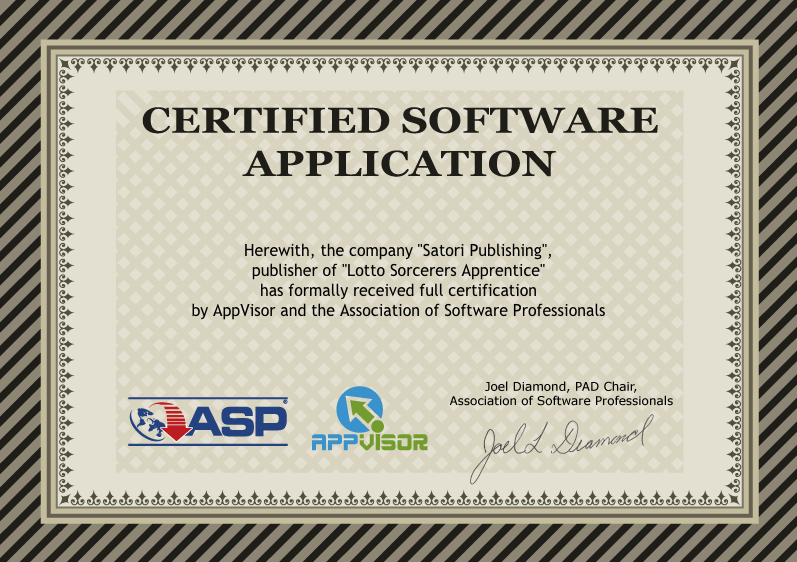The height and width of the screenshot is (562, 797).
Task: Click the AppVisor circular green arrow icon
Action: (x=361, y=408)
